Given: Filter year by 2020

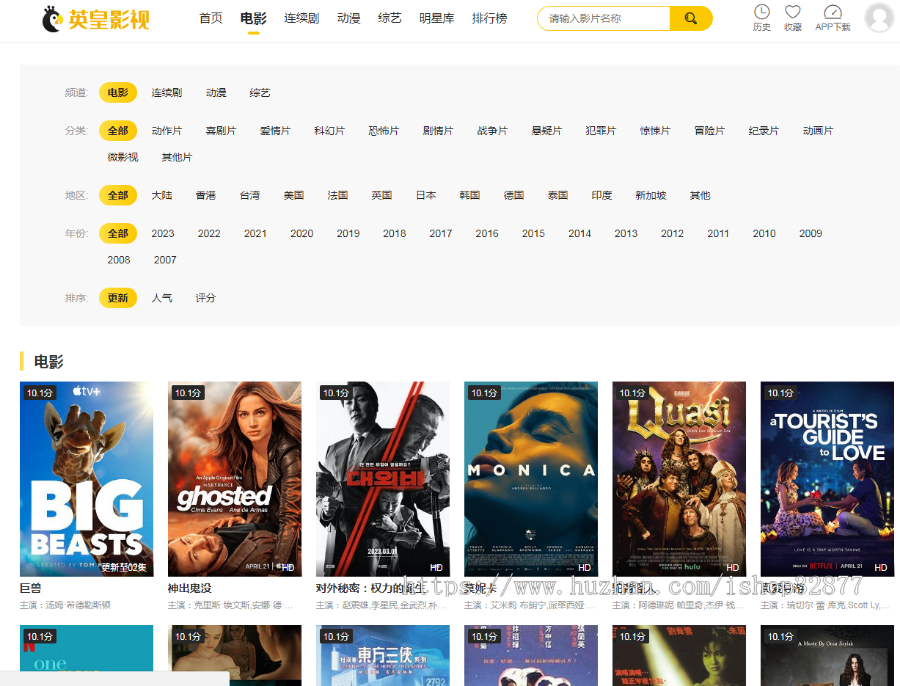Looking at the screenshot, I should [x=302, y=233].
